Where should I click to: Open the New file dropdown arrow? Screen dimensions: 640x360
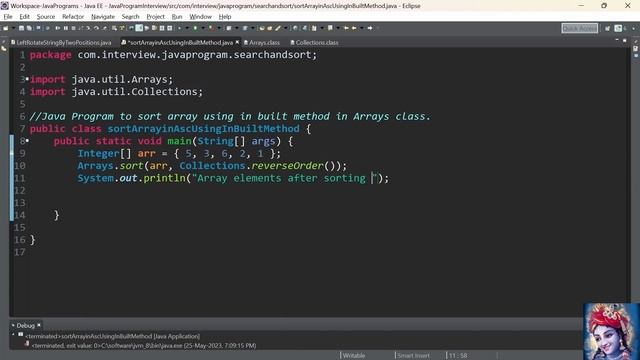(13, 28)
